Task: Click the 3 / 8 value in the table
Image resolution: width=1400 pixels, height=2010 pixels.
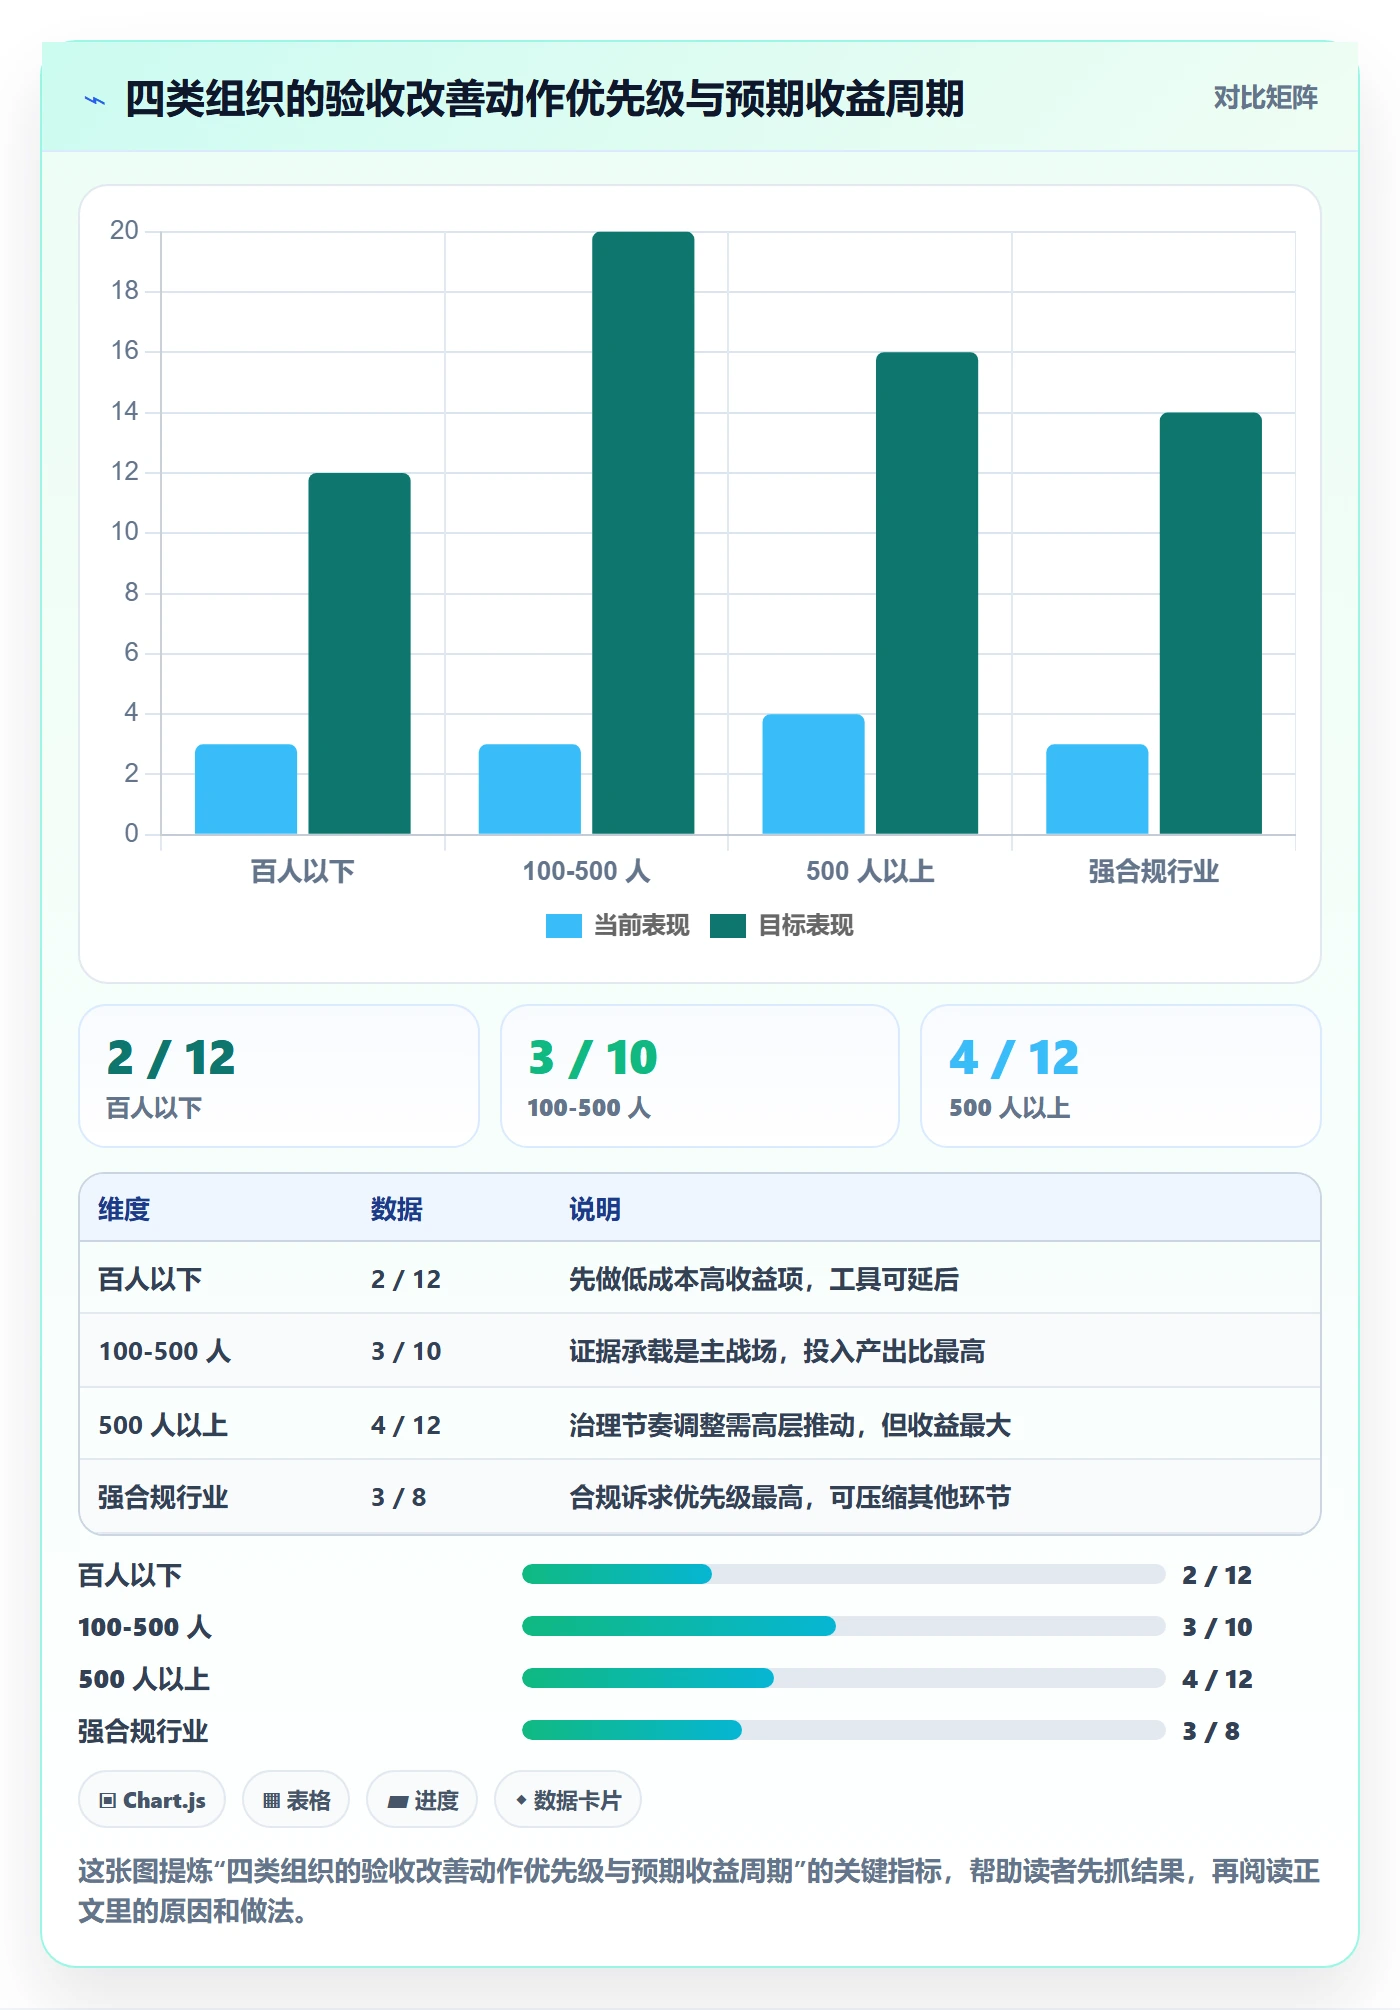Action: coord(399,1497)
